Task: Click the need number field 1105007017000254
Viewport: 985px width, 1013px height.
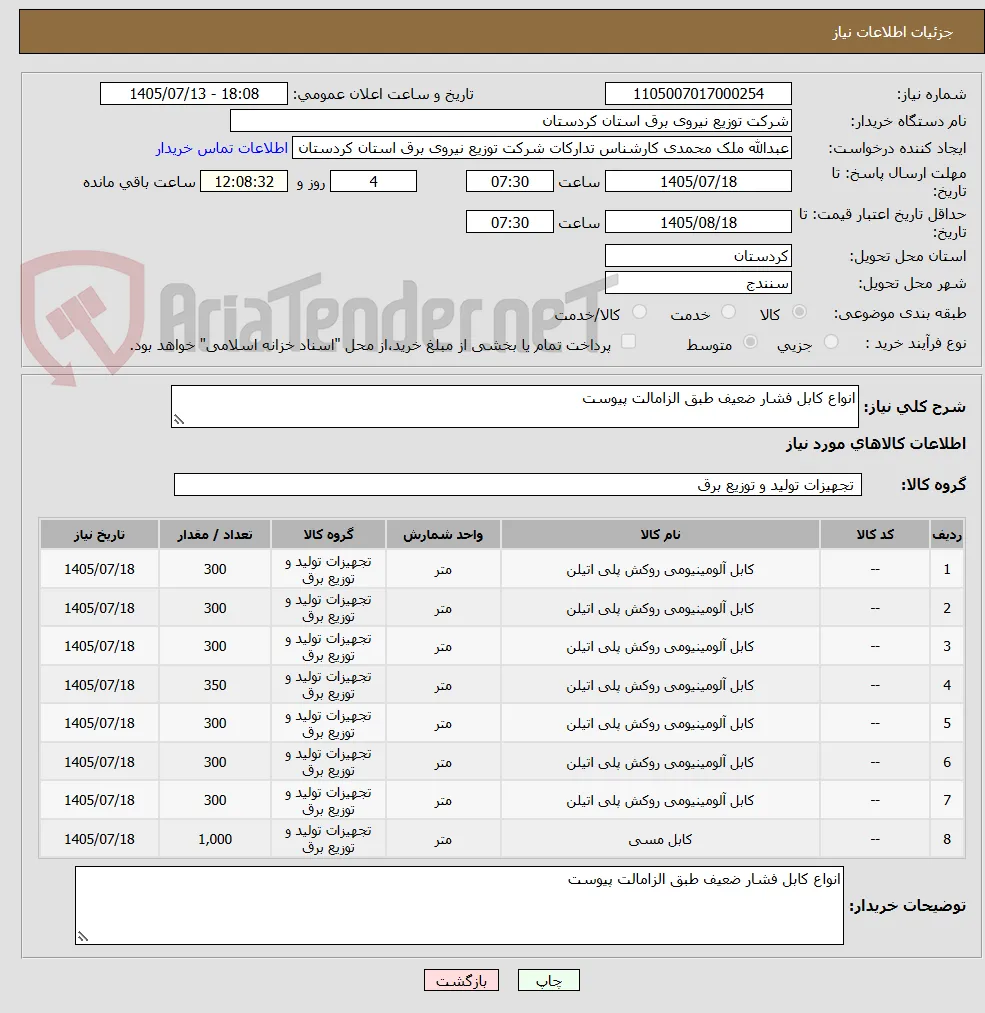Action: (698, 94)
